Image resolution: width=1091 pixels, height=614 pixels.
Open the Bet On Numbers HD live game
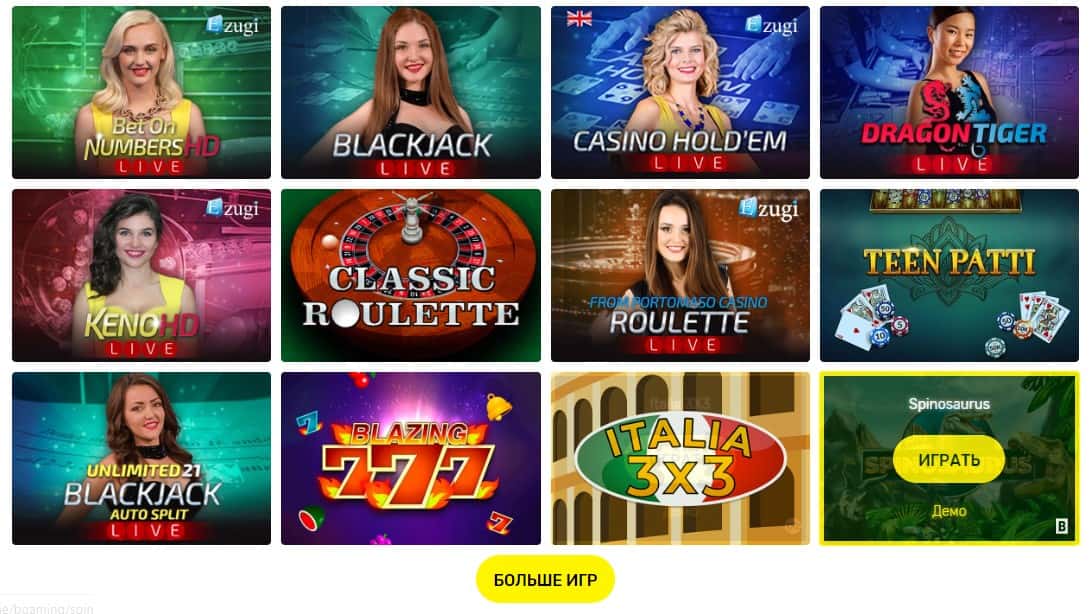pos(141,93)
